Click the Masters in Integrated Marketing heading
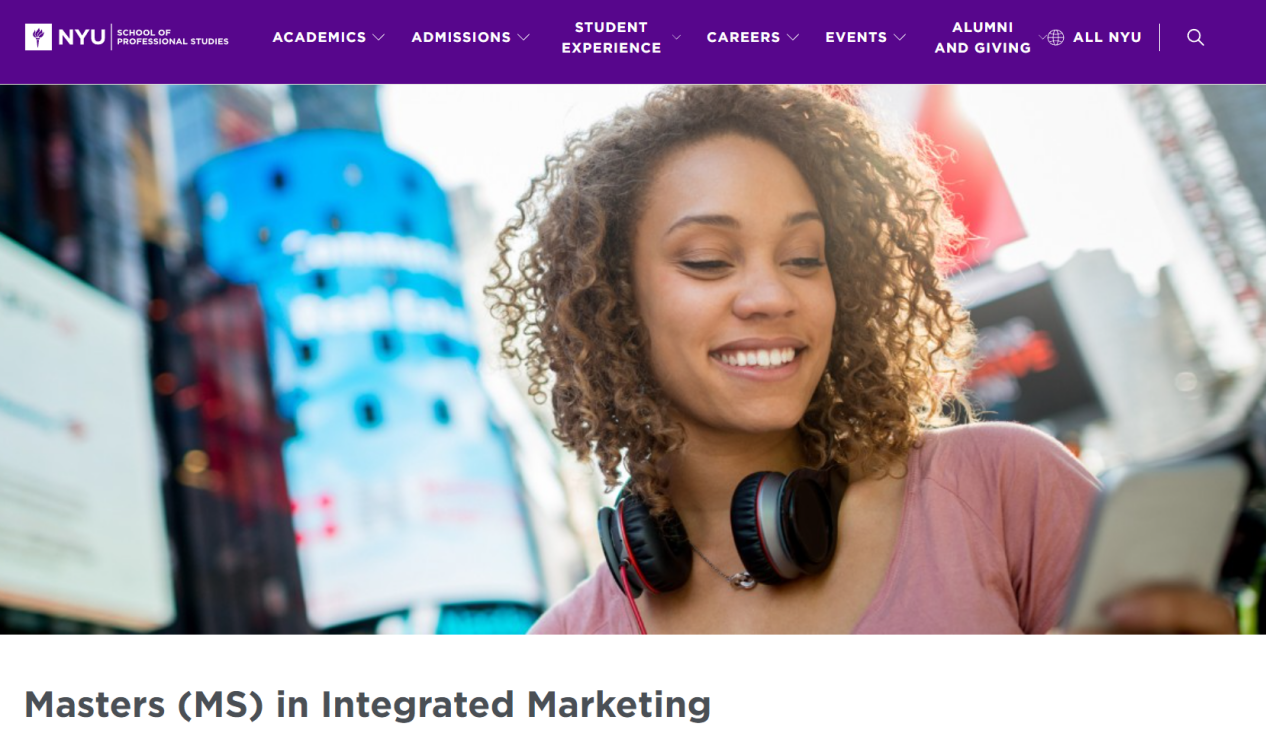This screenshot has height=733, width=1266. tap(367, 704)
